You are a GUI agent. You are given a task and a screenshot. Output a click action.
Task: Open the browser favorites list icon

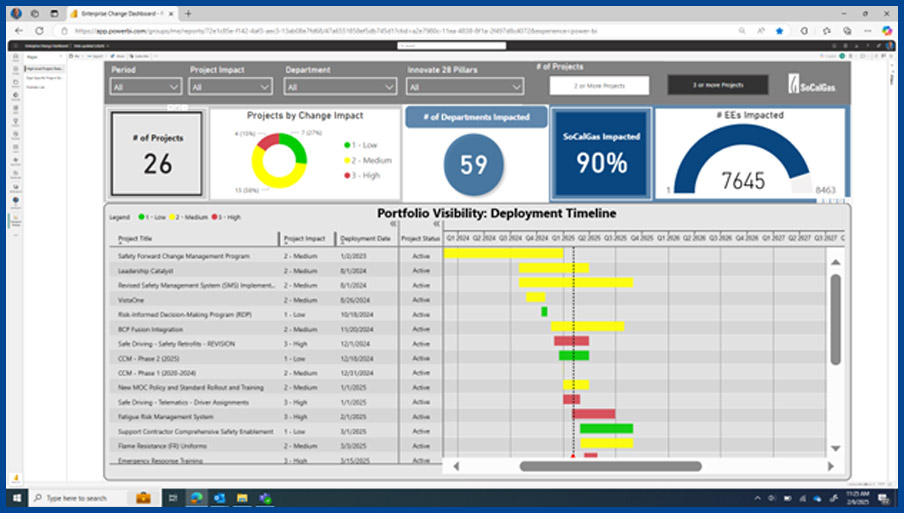(x=826, y=31)
